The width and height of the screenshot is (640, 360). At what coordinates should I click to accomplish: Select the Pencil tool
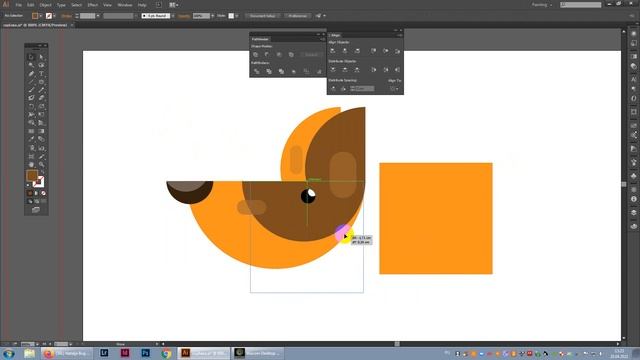point(41,90)
